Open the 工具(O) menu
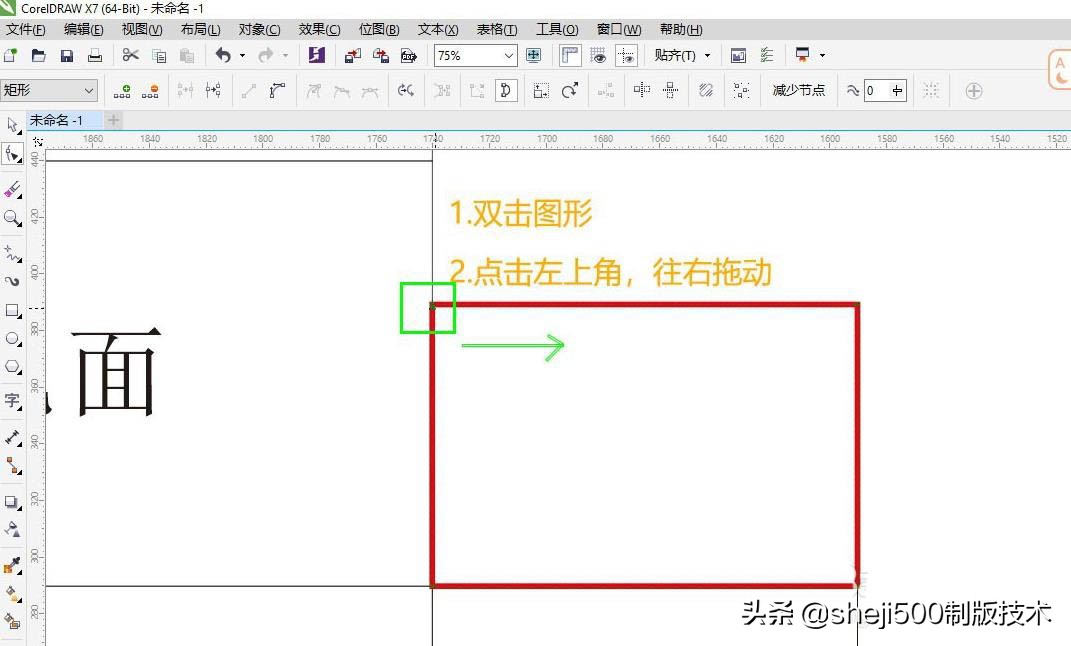This screenshot has width=1071, height=646. pyautogui.click(x=557, y=29)
